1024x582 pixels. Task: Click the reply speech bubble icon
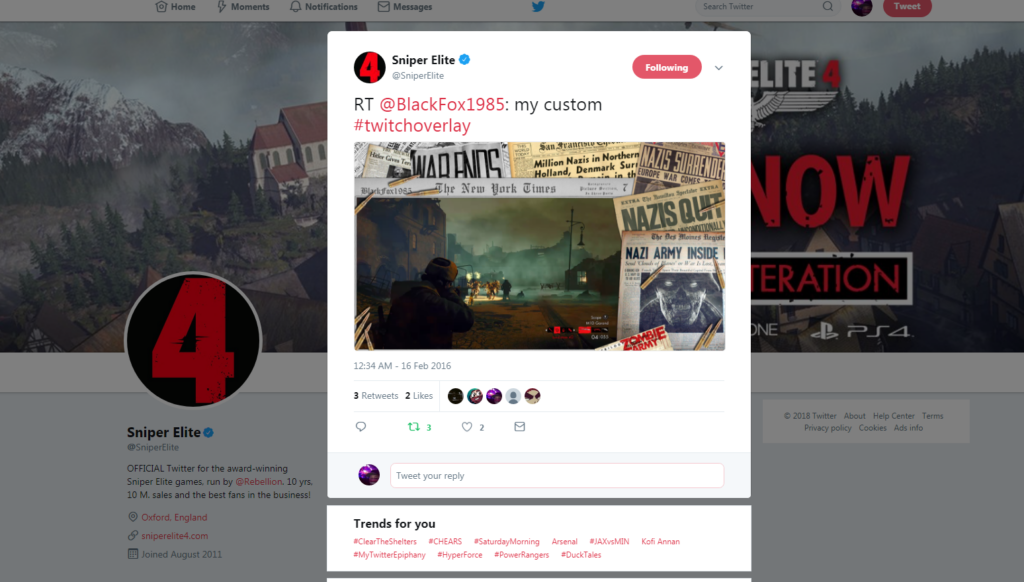tap(360, 427)
